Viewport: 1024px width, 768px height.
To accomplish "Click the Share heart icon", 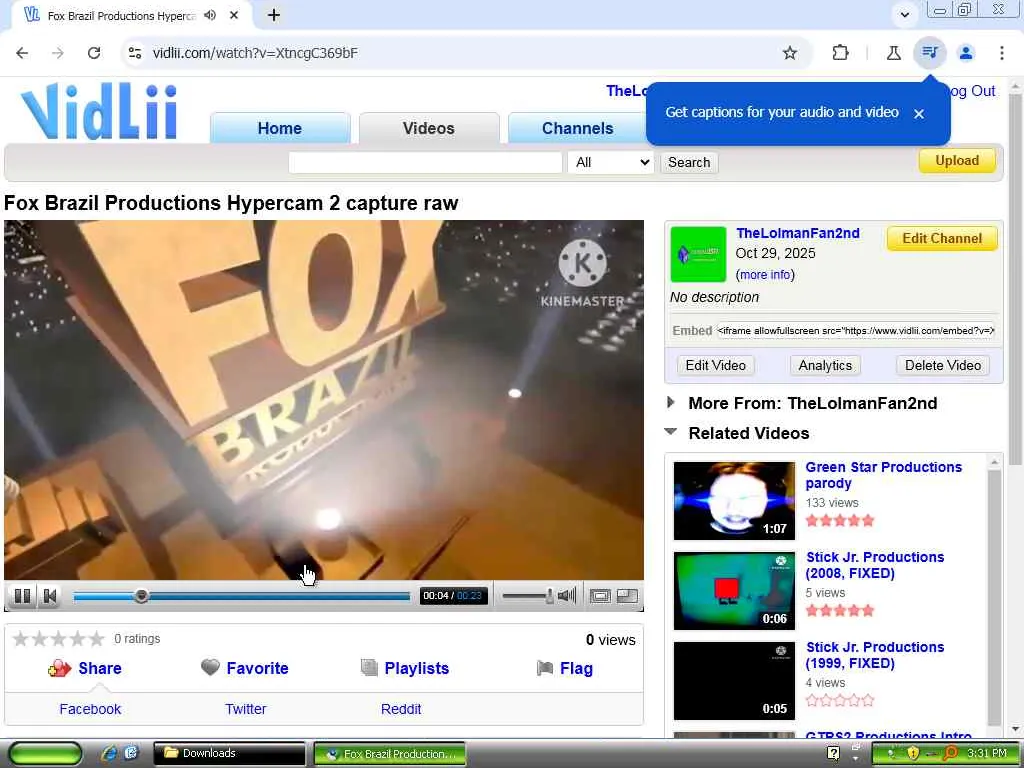I will pyautogui.click(x=59, y=668).
